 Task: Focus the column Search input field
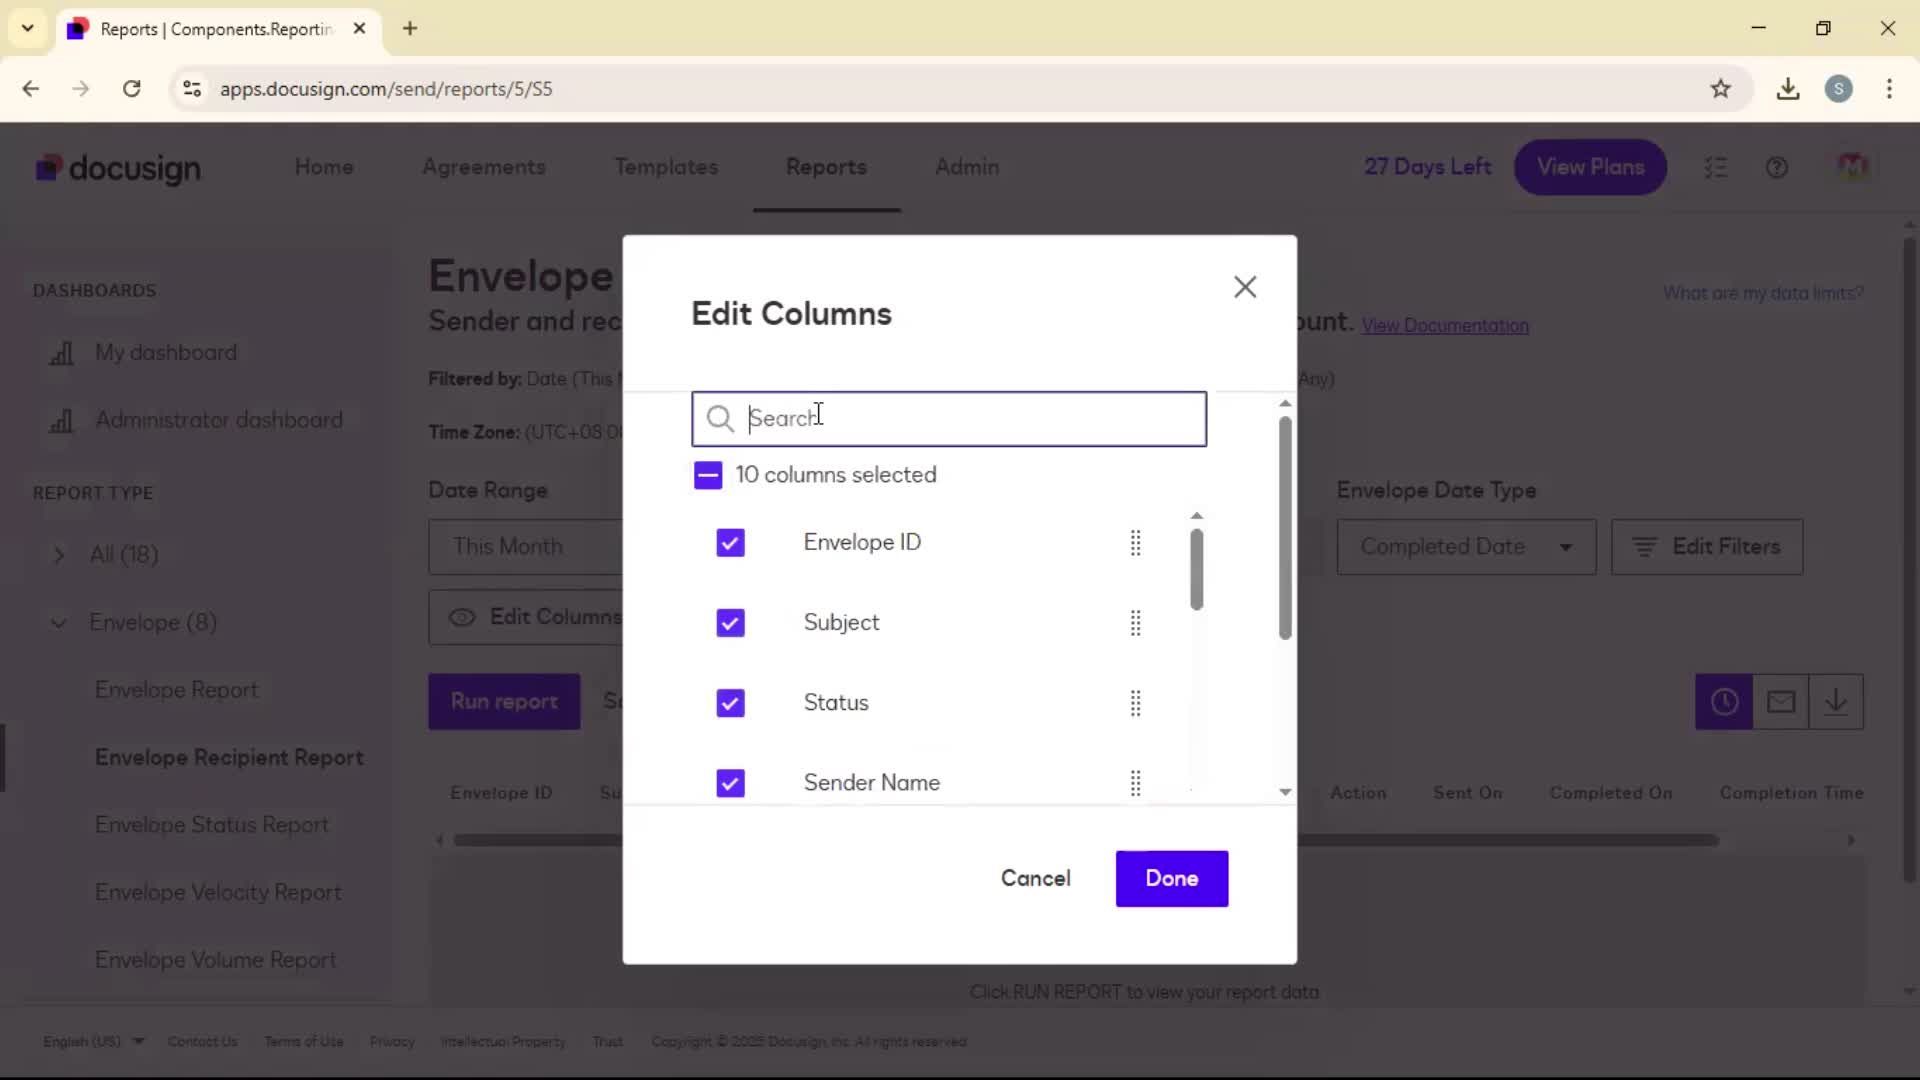pos(948,418)
